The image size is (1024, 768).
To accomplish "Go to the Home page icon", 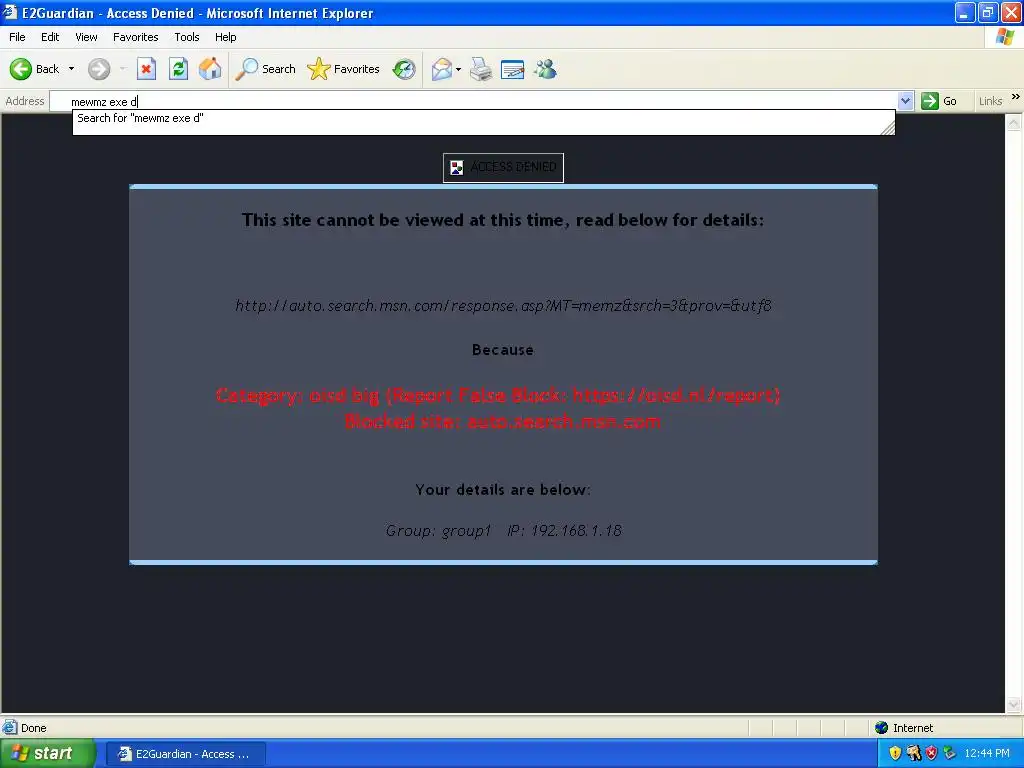I will 210,69.
